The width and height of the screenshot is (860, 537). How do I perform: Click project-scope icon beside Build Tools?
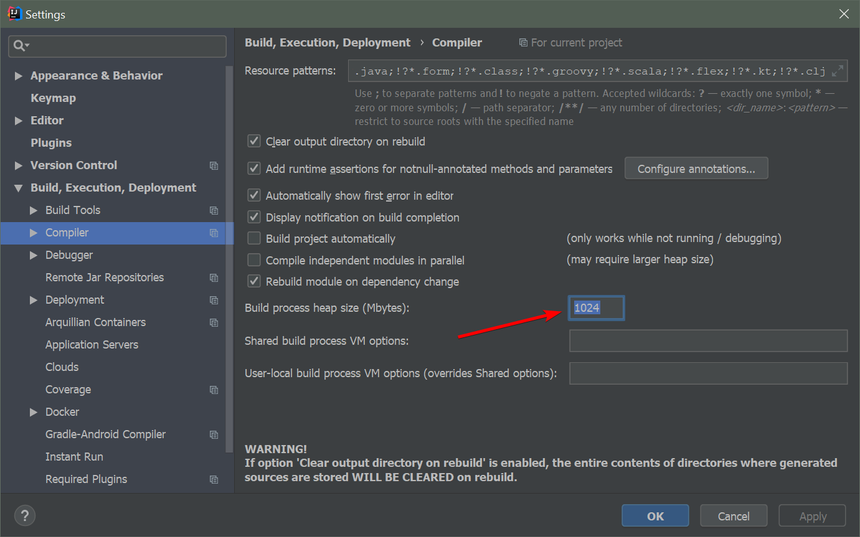click(x=214, y=211)
